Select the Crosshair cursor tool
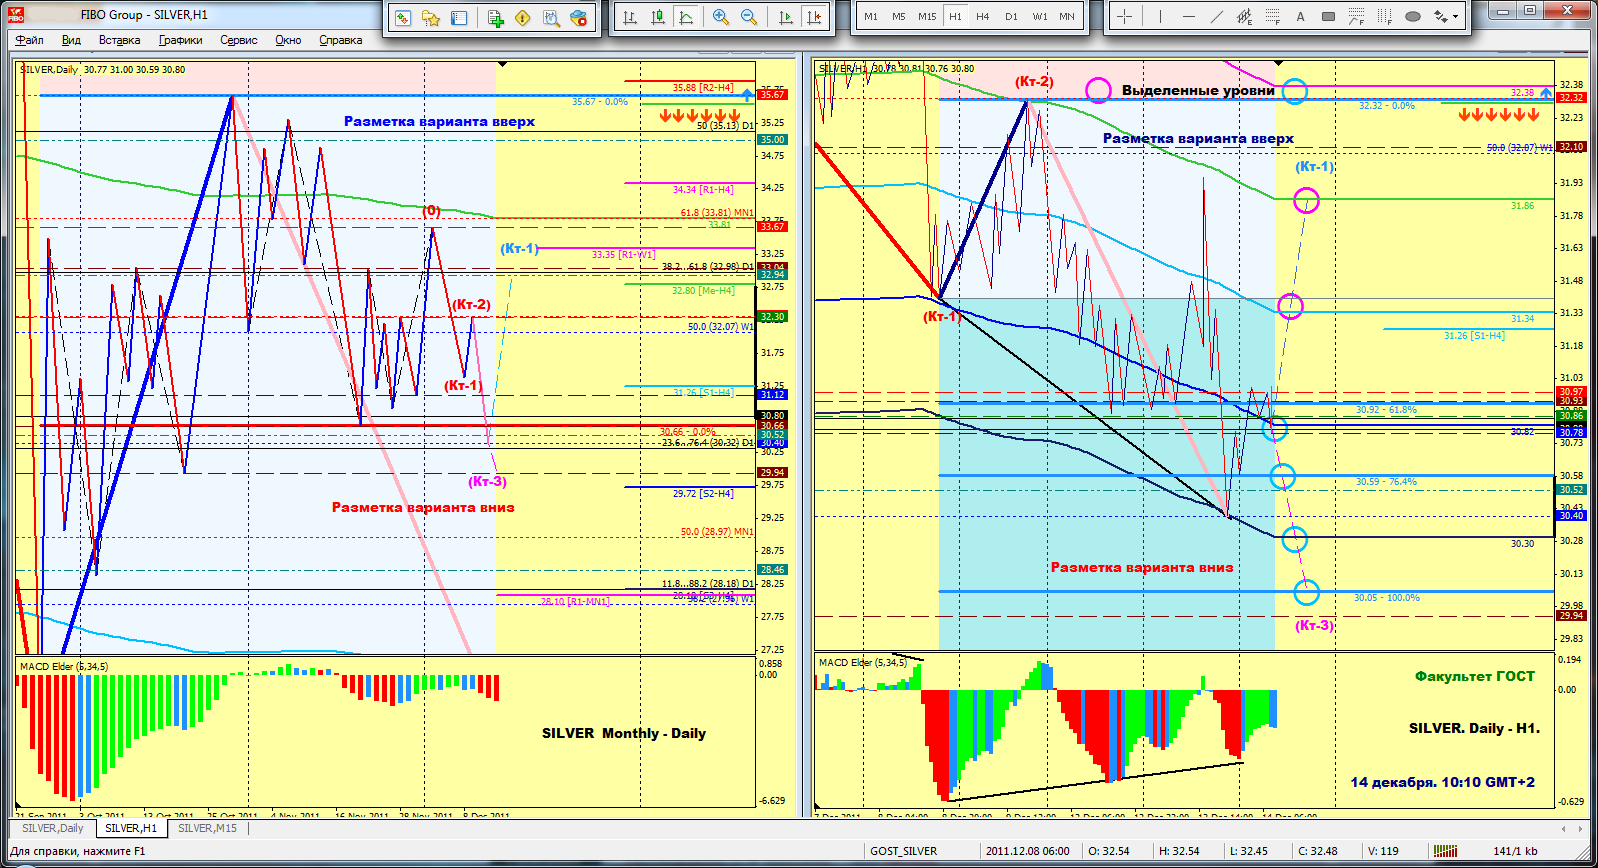This screenshot has height=868, width=1598. click(1125, 16)
